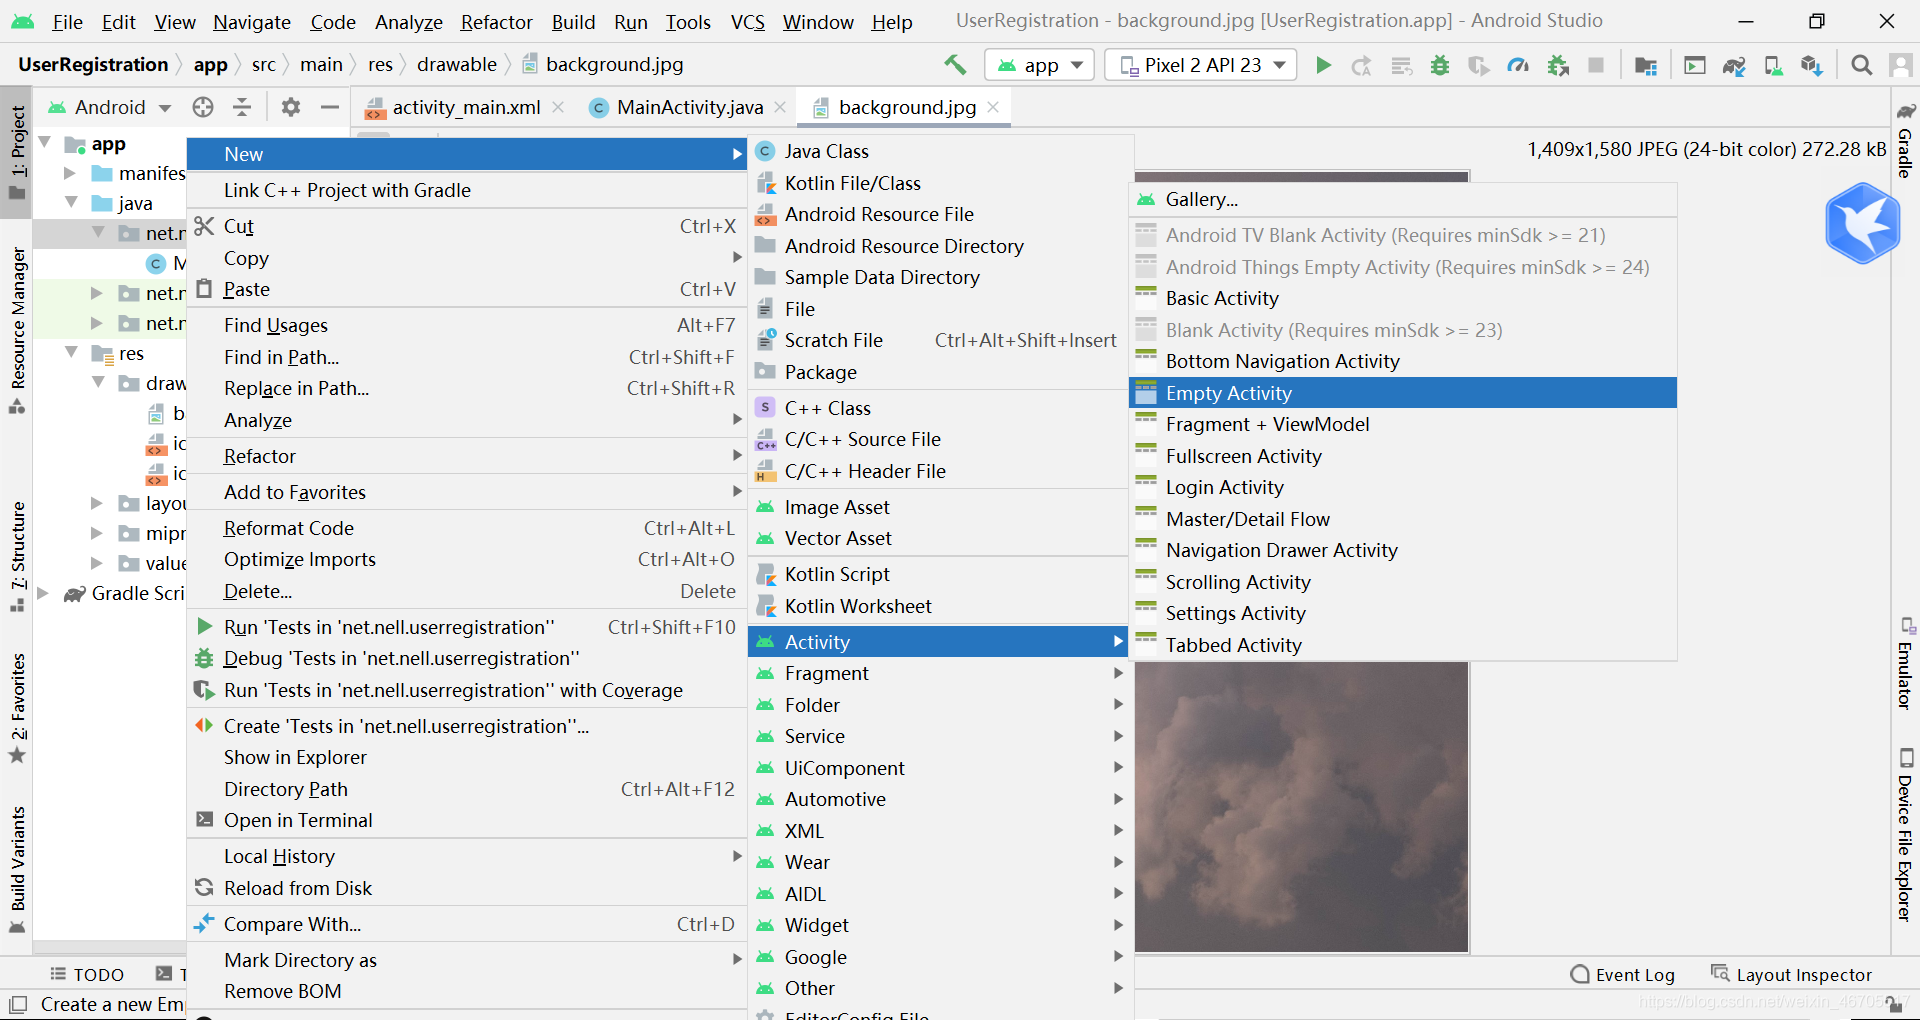
Task: Select Android Resource File option
Action: click(x=940, y=214)
